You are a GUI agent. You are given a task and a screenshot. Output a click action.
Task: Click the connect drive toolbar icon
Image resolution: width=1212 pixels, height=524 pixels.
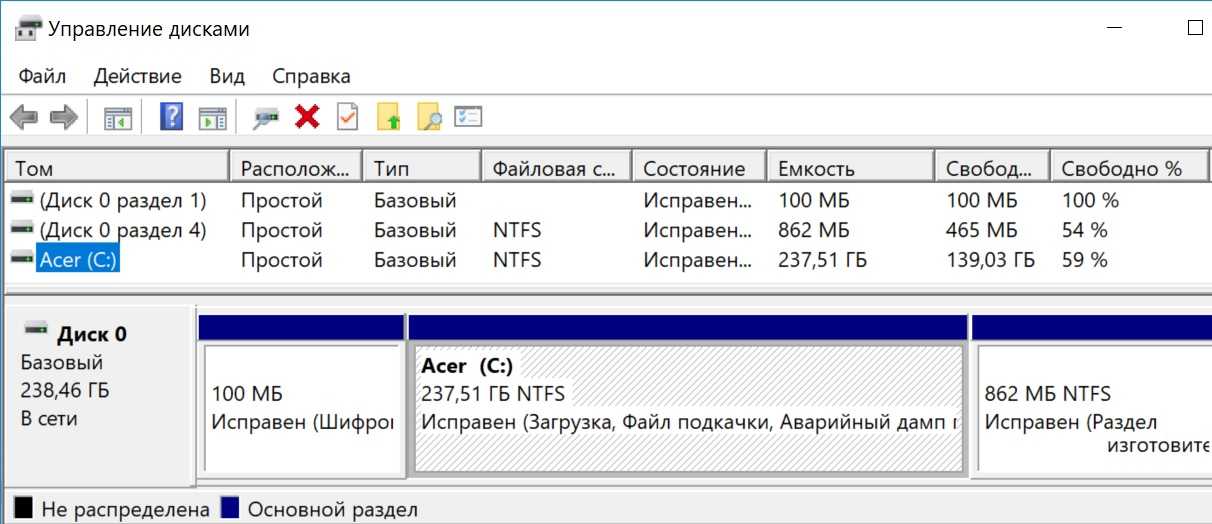pos(265,118)
